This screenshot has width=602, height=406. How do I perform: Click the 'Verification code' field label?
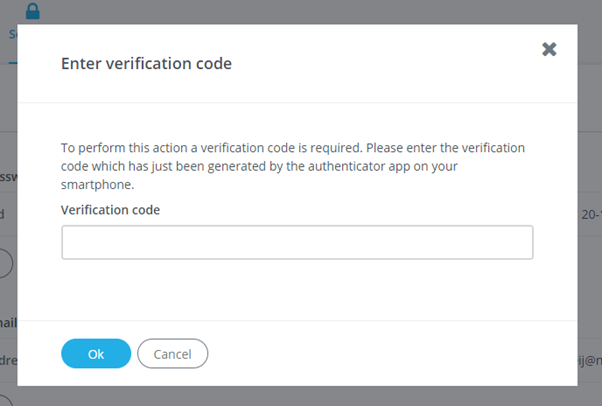point(110,210)
